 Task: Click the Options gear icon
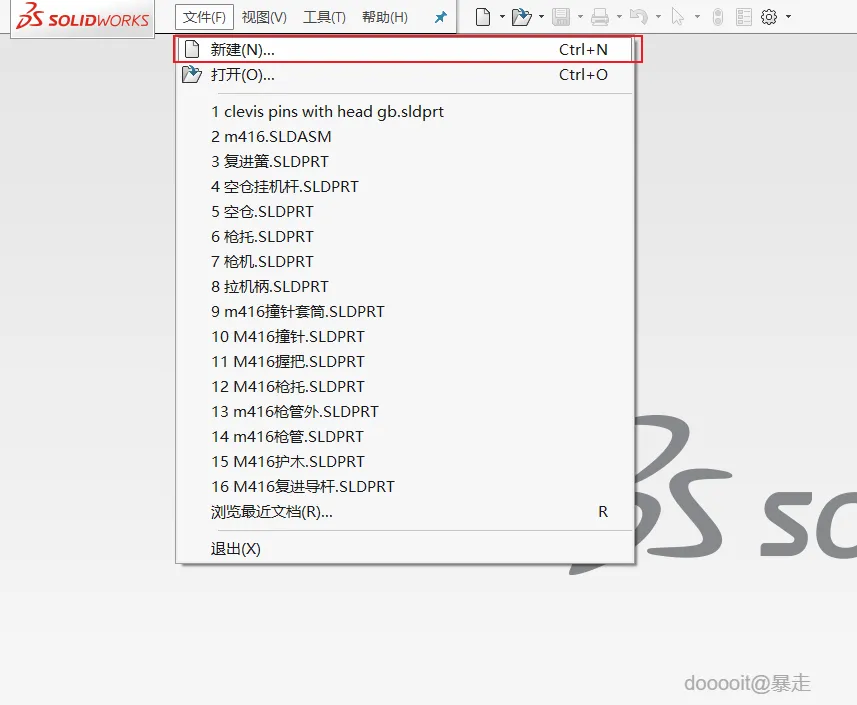pos(769,17)
